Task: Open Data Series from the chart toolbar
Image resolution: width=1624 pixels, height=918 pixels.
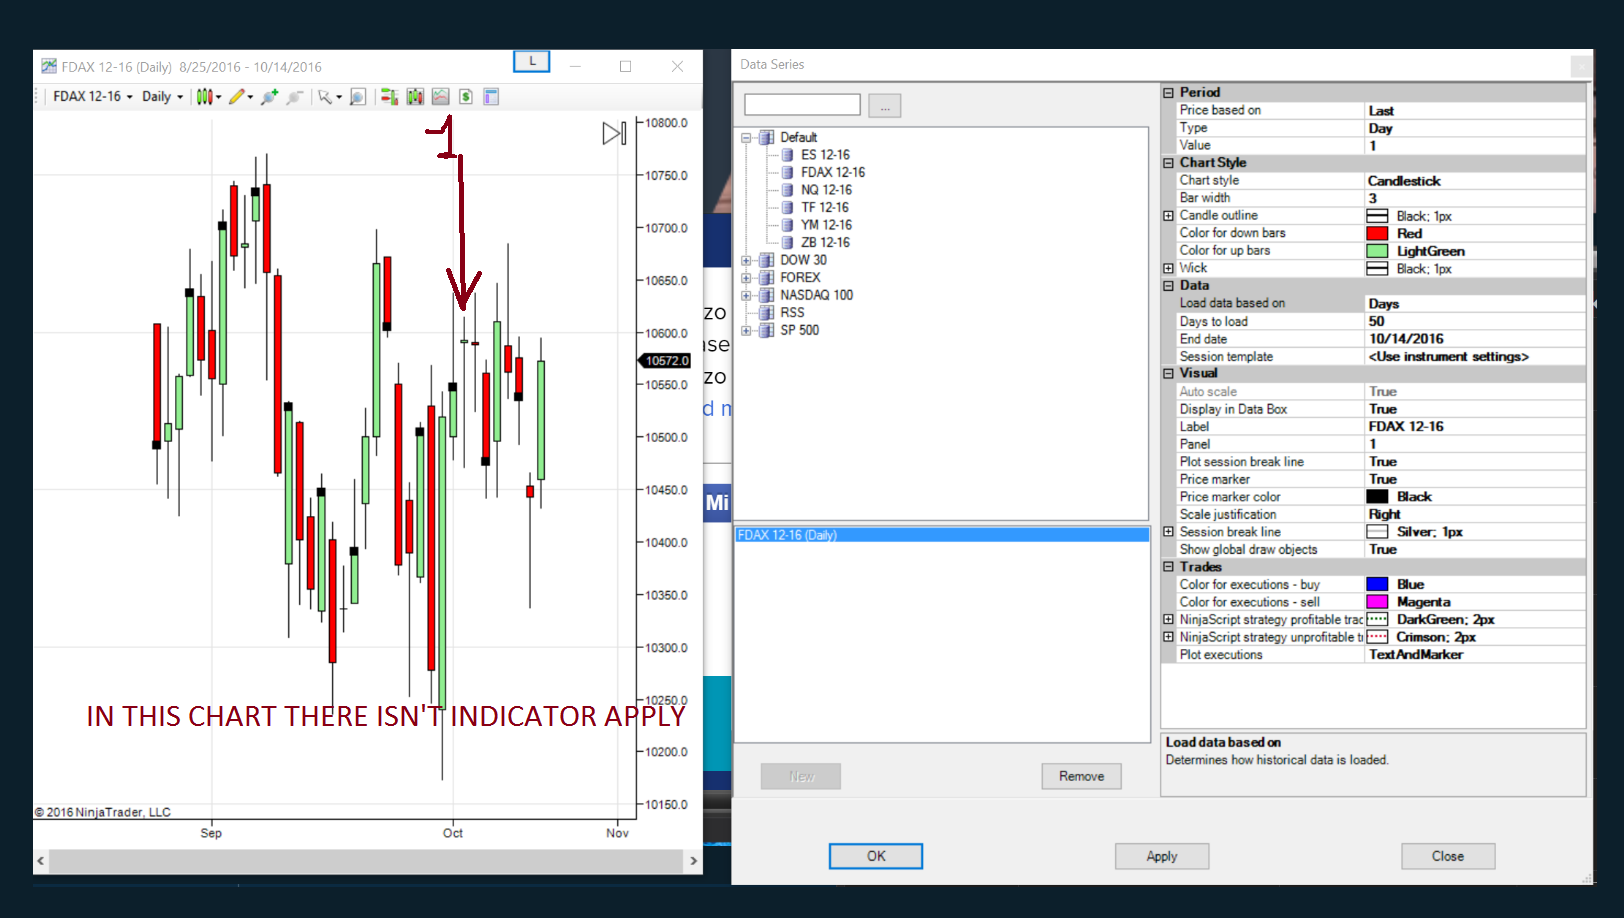Action: [415, 97]
